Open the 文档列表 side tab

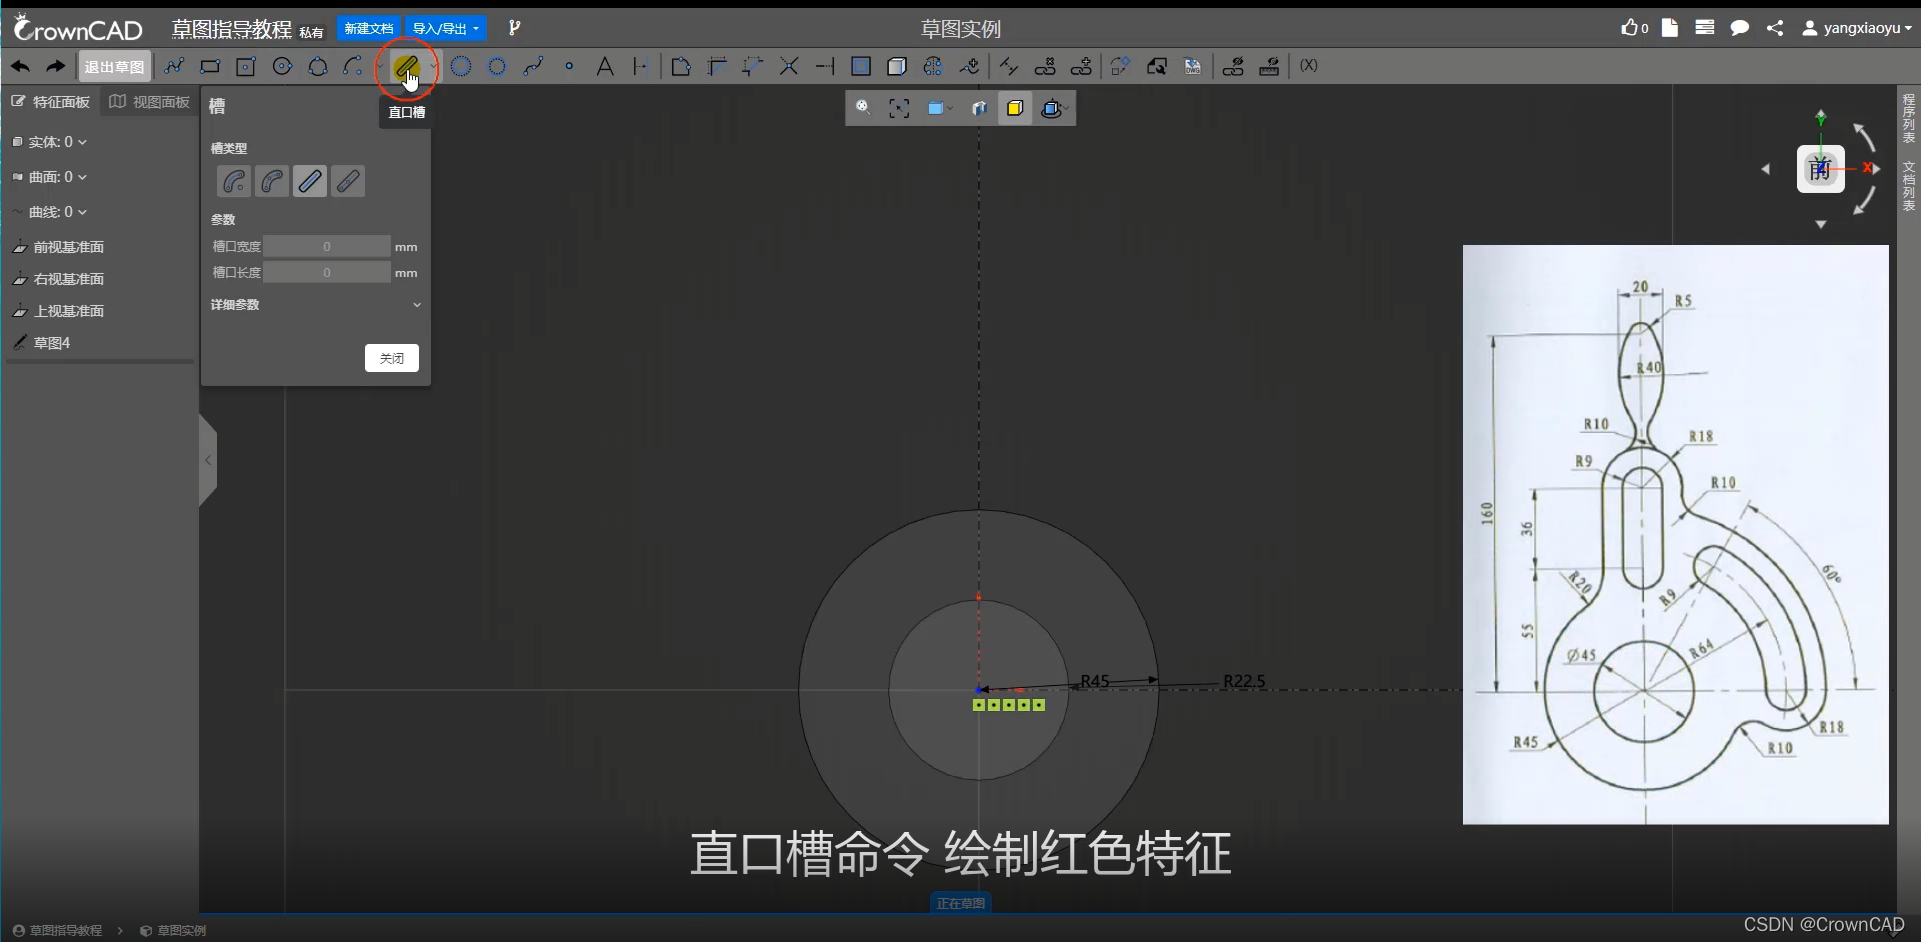pos(1909,186)
